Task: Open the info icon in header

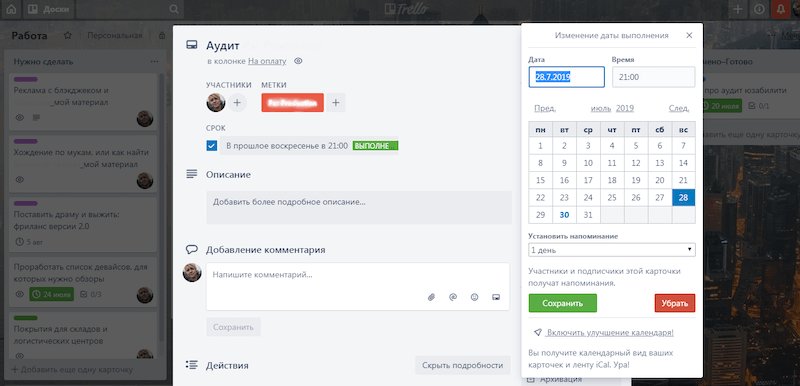Action: click(759, 9)
